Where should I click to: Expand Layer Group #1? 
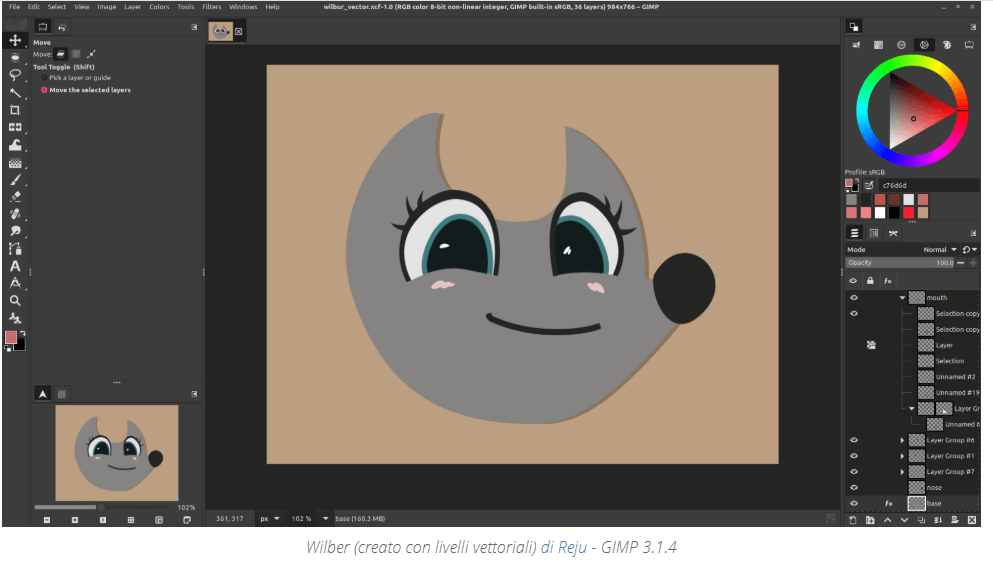click(x=902, y=456)
